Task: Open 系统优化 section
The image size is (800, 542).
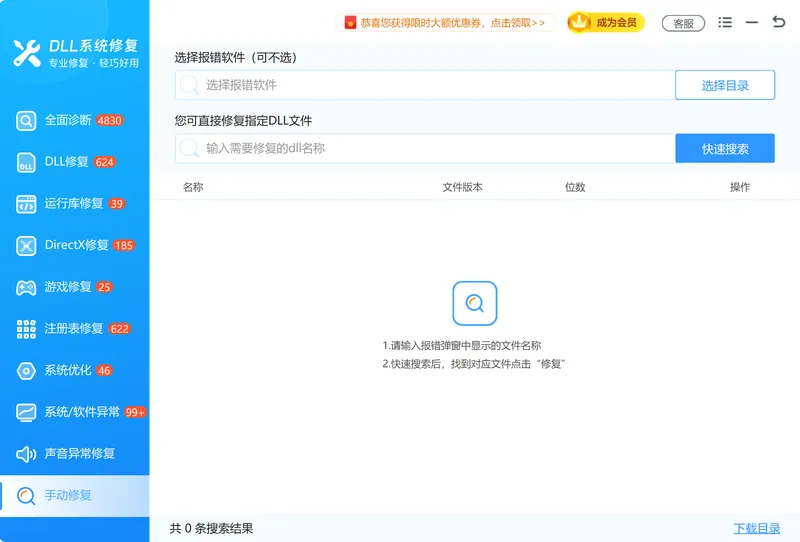Action: [74, 371]
